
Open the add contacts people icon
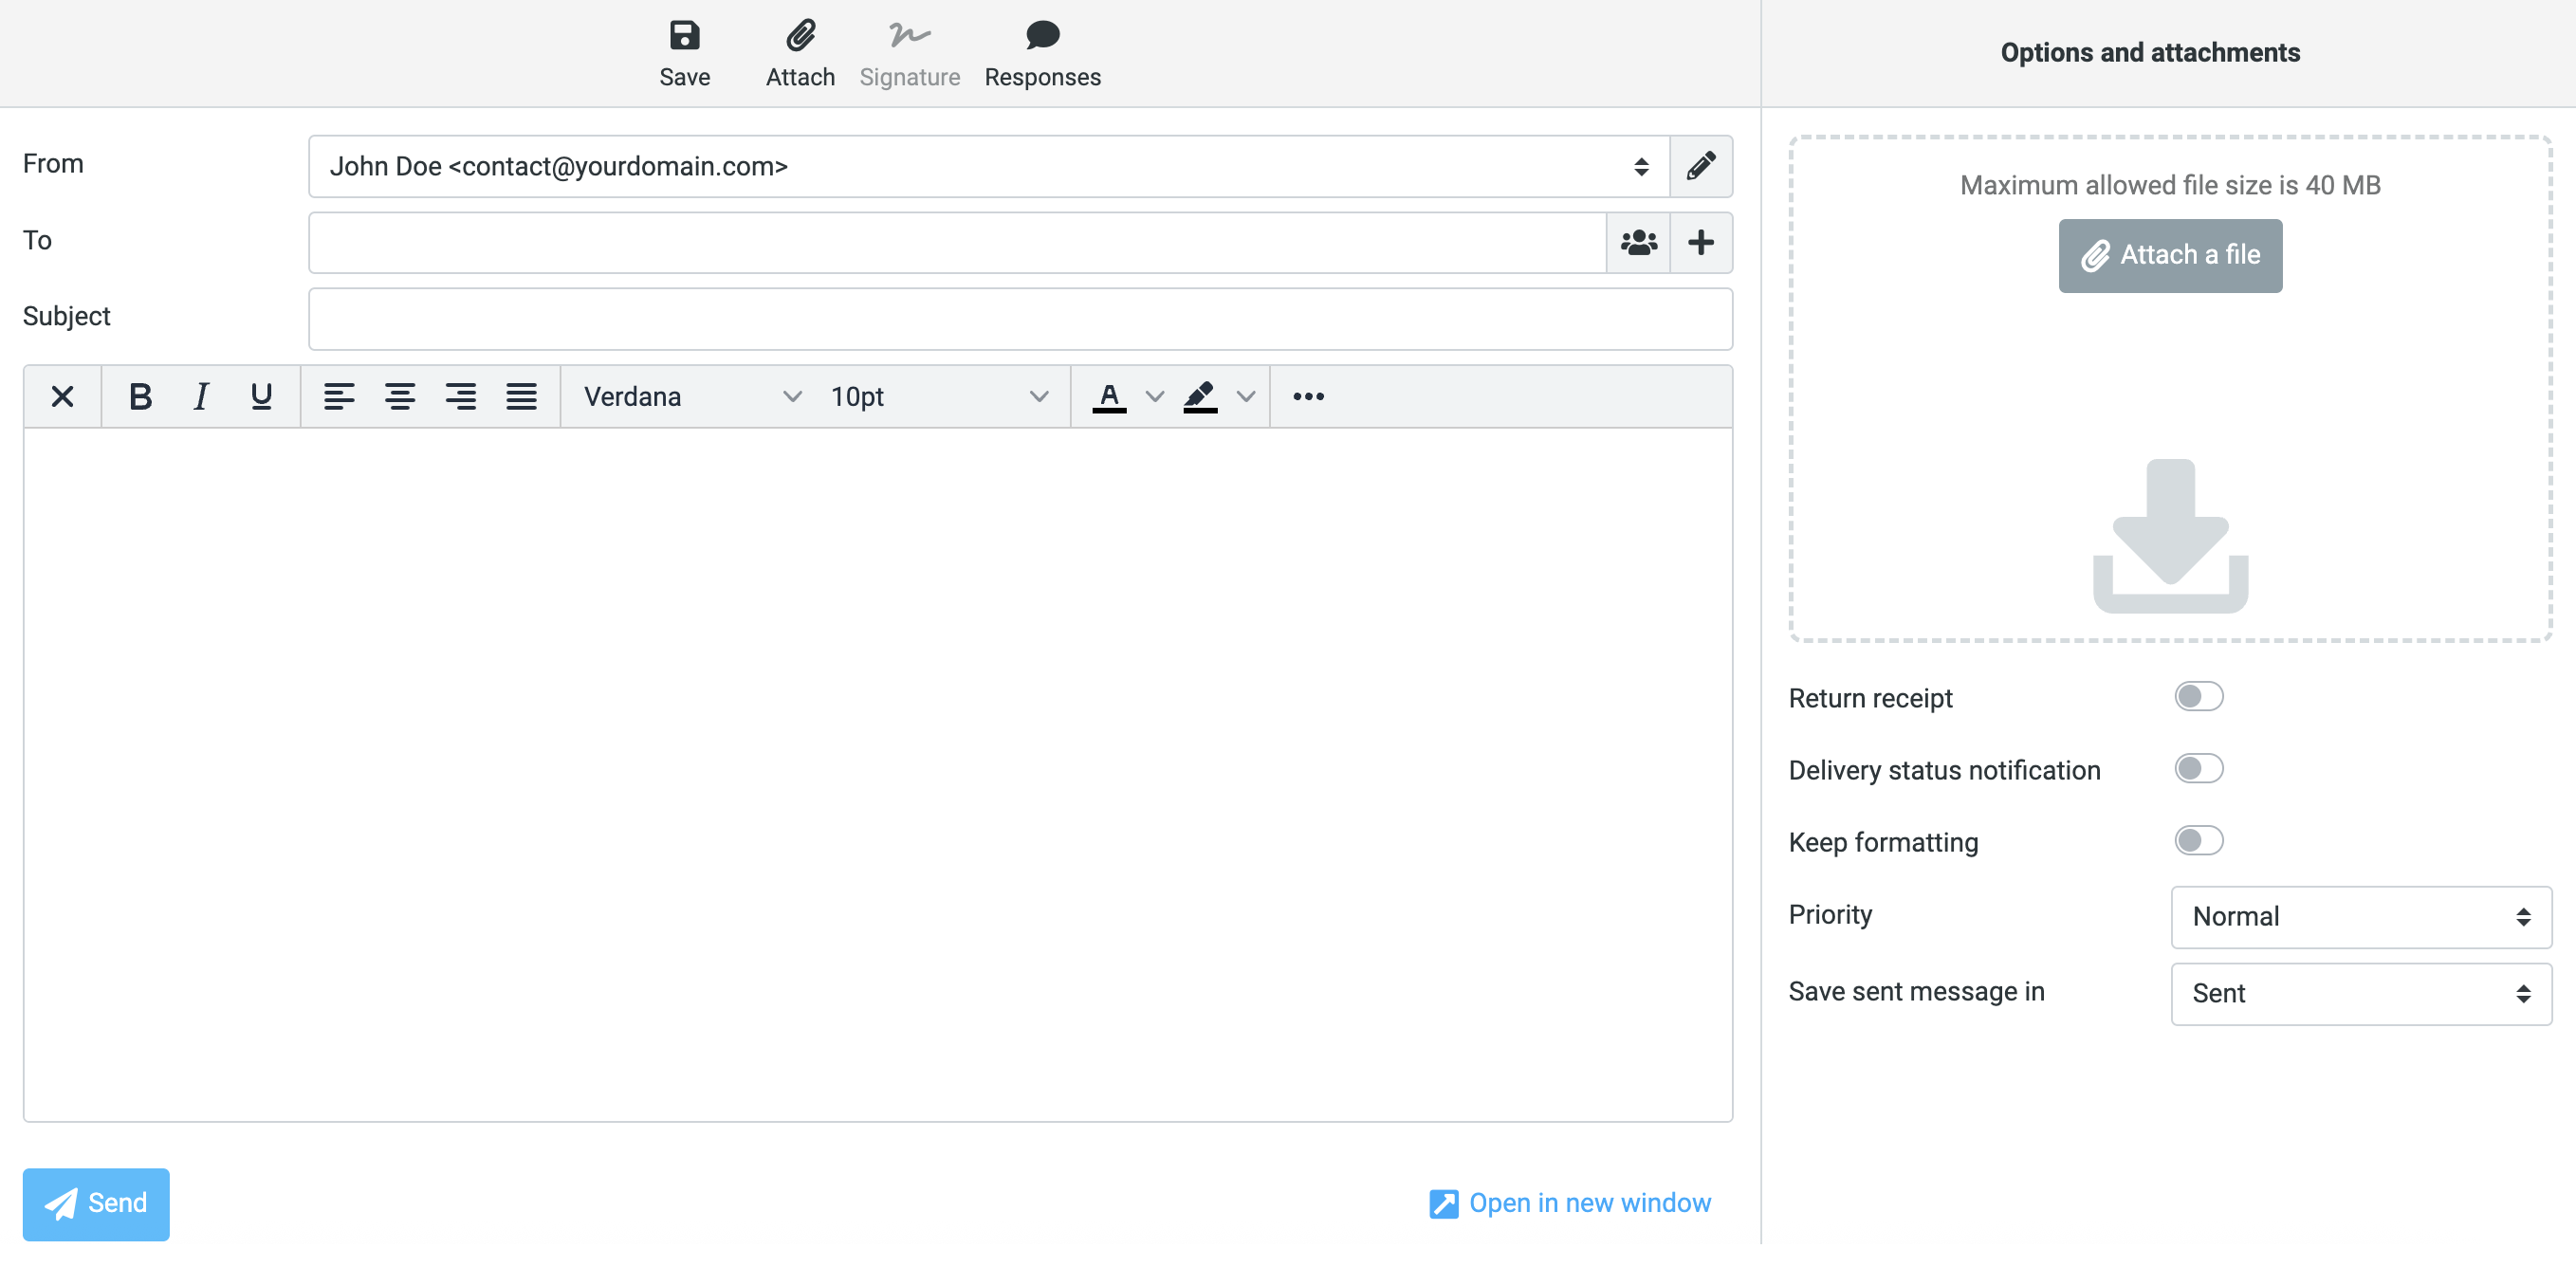[x=1638, y=242]
